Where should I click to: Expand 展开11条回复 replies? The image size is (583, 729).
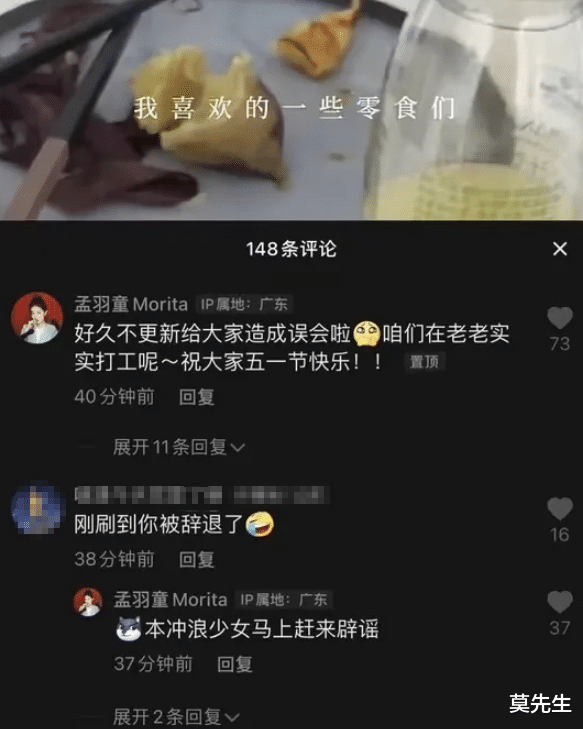point(179,447)
